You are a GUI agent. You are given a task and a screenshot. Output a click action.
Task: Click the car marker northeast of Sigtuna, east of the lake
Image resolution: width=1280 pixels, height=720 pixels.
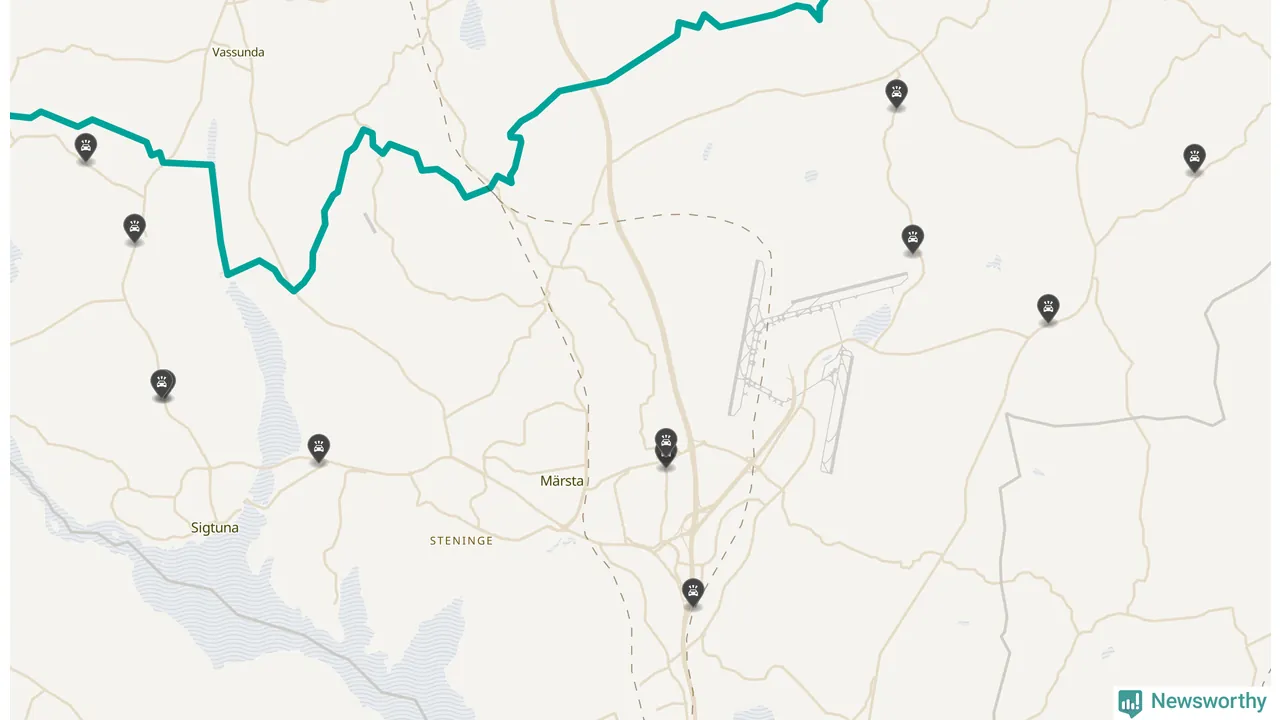[x=319, y=448]
